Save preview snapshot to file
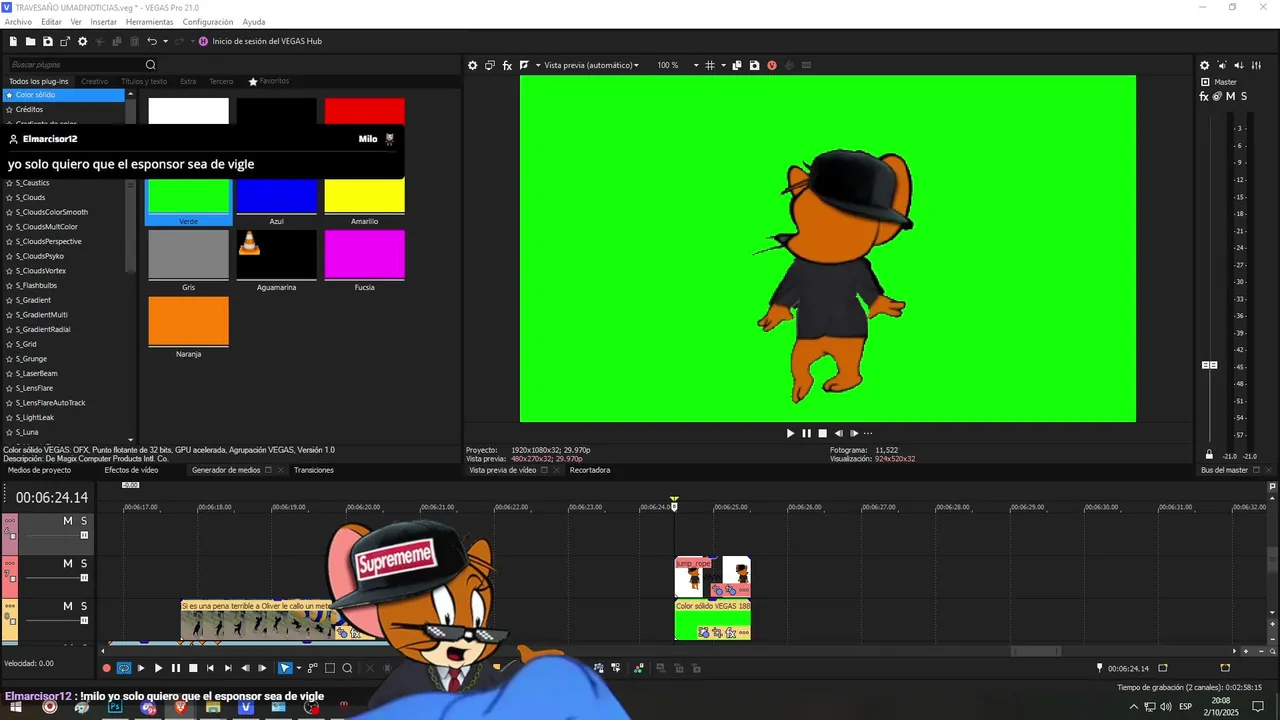The width and height of the screenshot is (1280, 720). coord(754,65)
